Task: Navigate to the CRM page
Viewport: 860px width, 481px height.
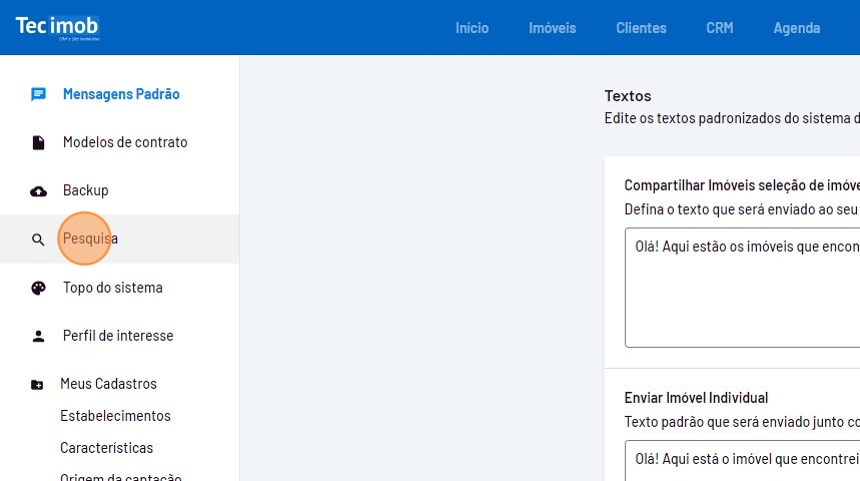Action: coord(719,28)
